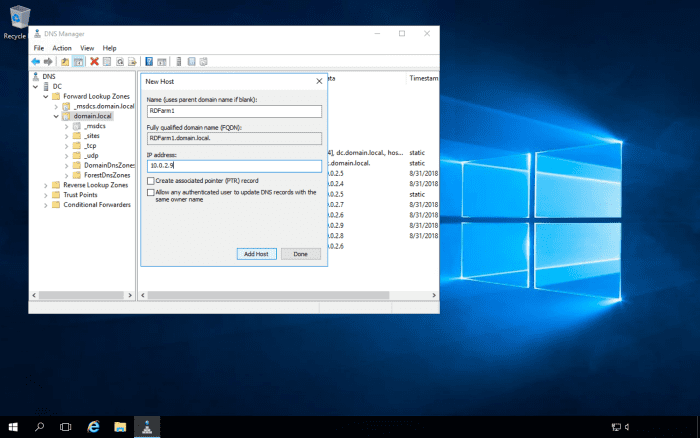Click the IP address input field
The height and width of the screenshot is (438, 700).
(234, 166)
